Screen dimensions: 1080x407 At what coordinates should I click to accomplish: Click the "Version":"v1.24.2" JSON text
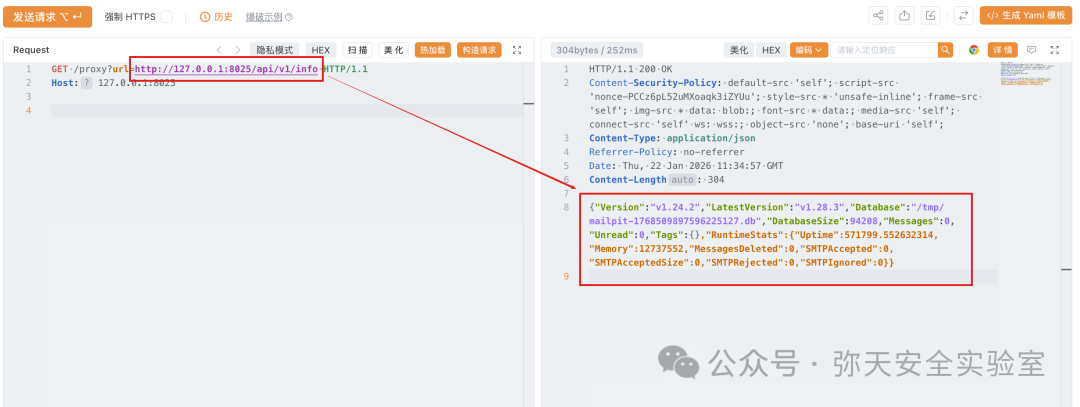pos(647,207)
